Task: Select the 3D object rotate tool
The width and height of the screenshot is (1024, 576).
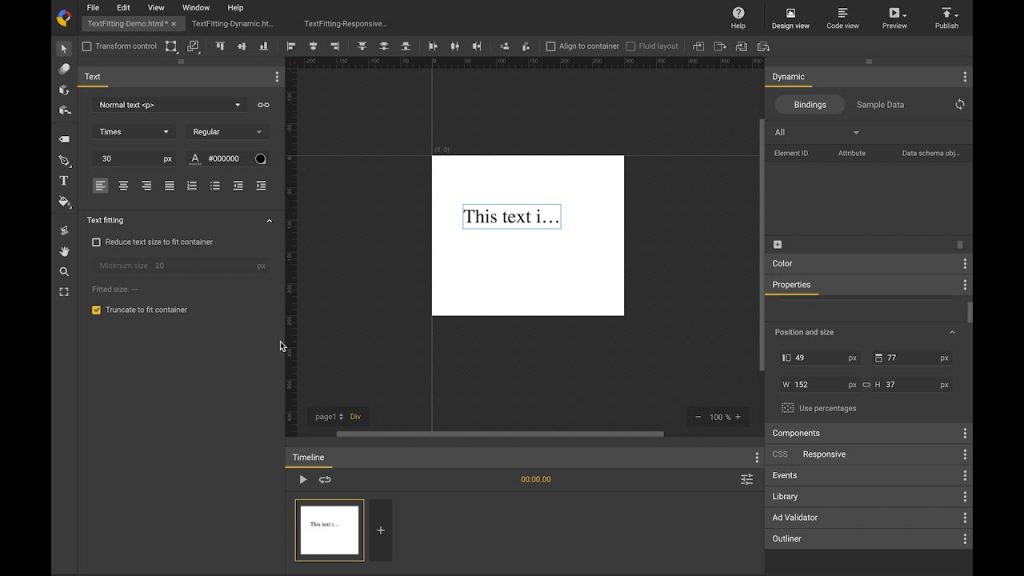Action: click(x=64, y=90)
